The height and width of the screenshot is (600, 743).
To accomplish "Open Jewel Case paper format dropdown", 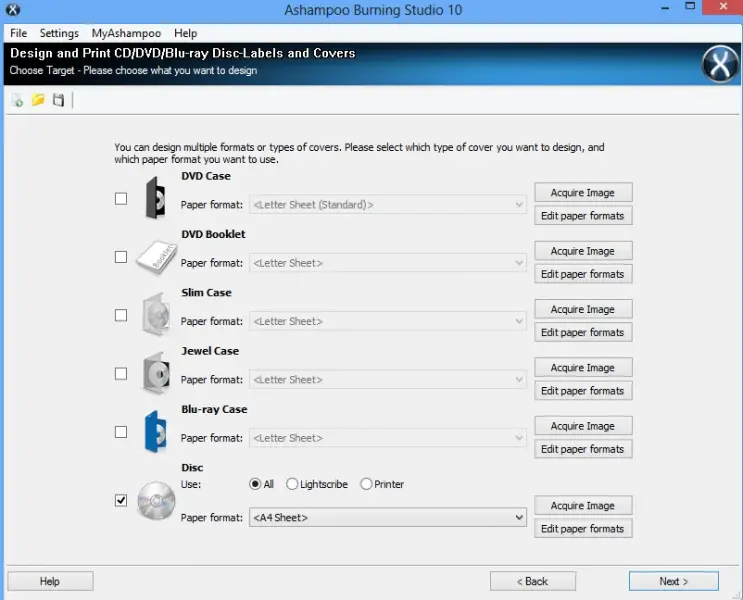I will pos(388,380).
